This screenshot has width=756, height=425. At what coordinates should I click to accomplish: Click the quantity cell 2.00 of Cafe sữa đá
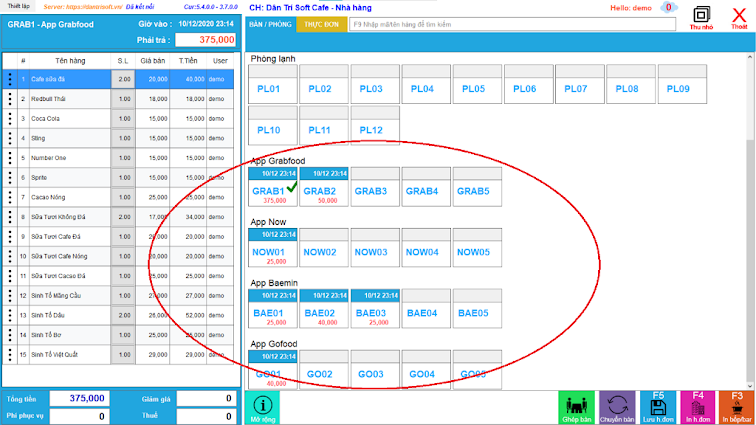point(123,79)
